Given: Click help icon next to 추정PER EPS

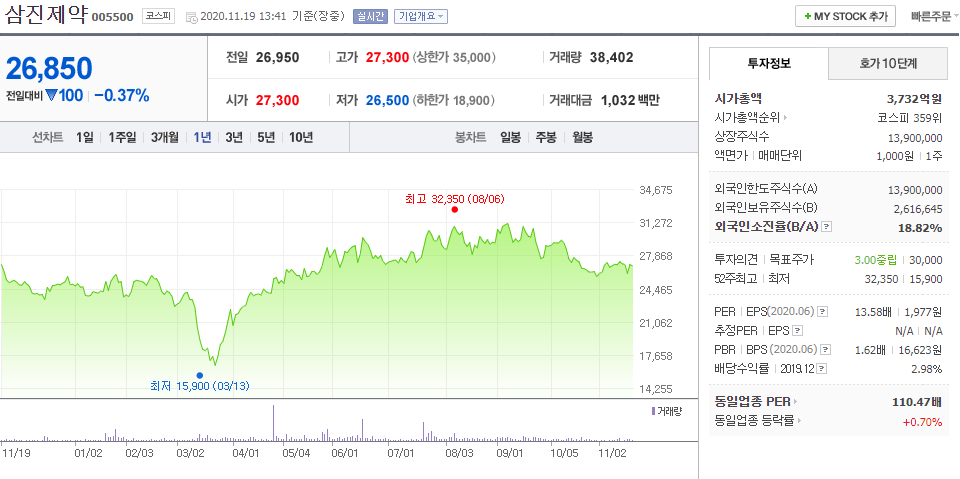Looking at the screenshot, I should point(797,331).
